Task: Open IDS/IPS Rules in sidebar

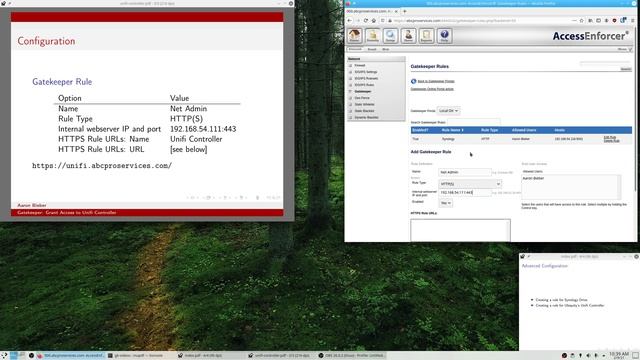Action: (364, 85)
